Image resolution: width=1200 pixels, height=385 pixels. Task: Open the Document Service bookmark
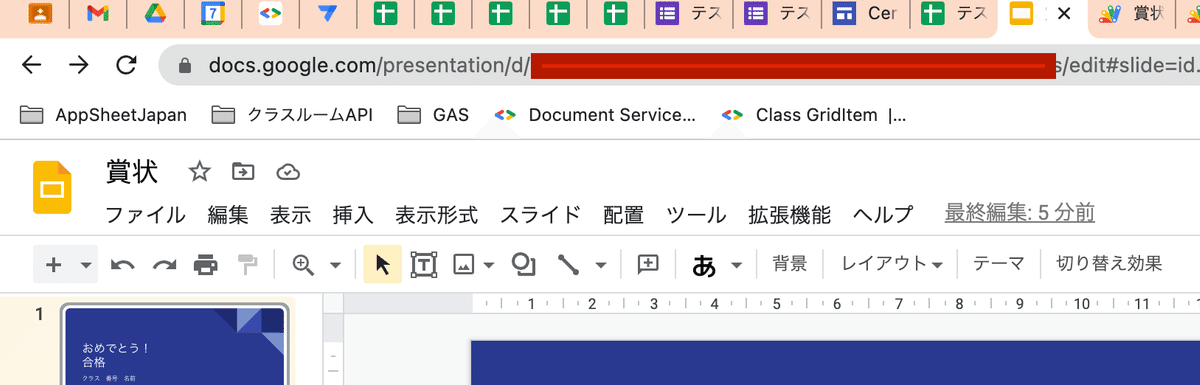point(595,115)
